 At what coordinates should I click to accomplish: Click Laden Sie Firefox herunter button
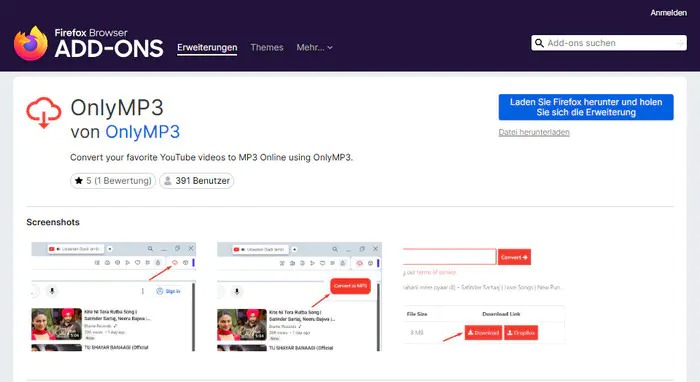586,107
